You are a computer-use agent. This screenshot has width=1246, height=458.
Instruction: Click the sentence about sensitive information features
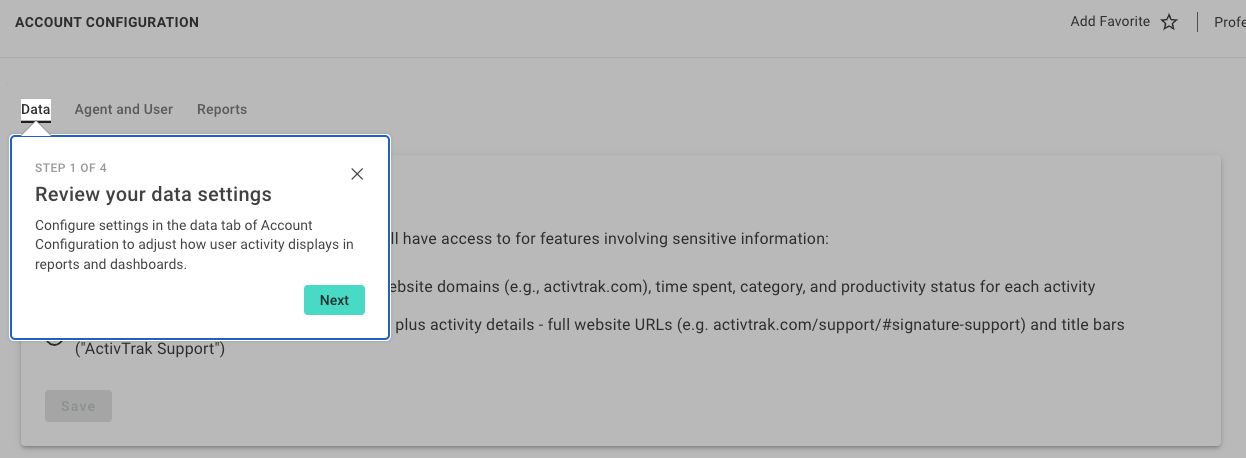[x=609, y=240]
